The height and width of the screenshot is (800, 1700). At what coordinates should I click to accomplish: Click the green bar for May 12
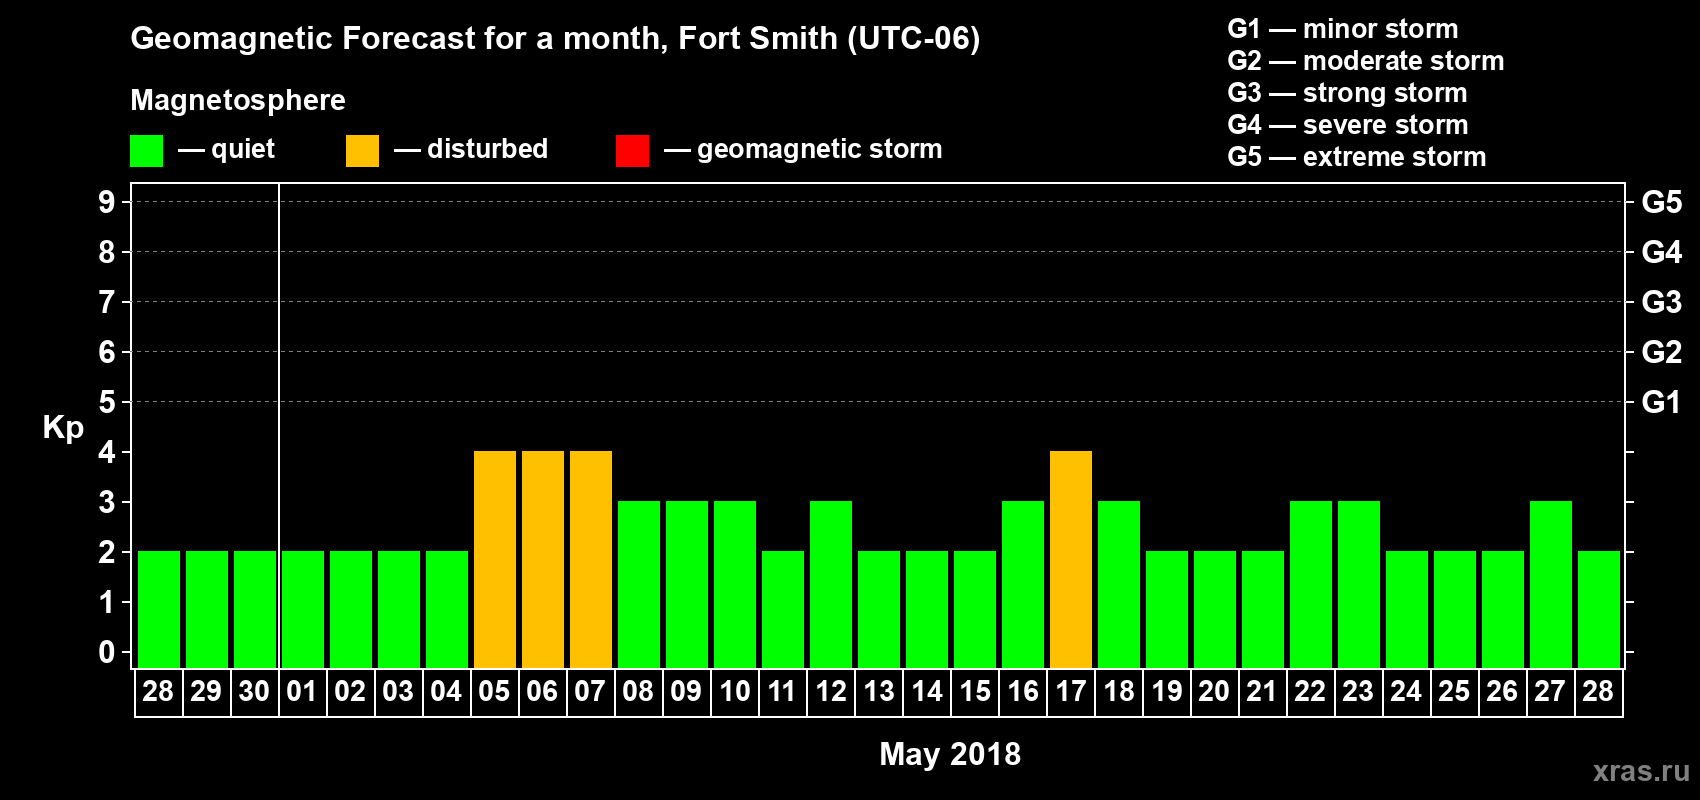[x=831, y=585]
